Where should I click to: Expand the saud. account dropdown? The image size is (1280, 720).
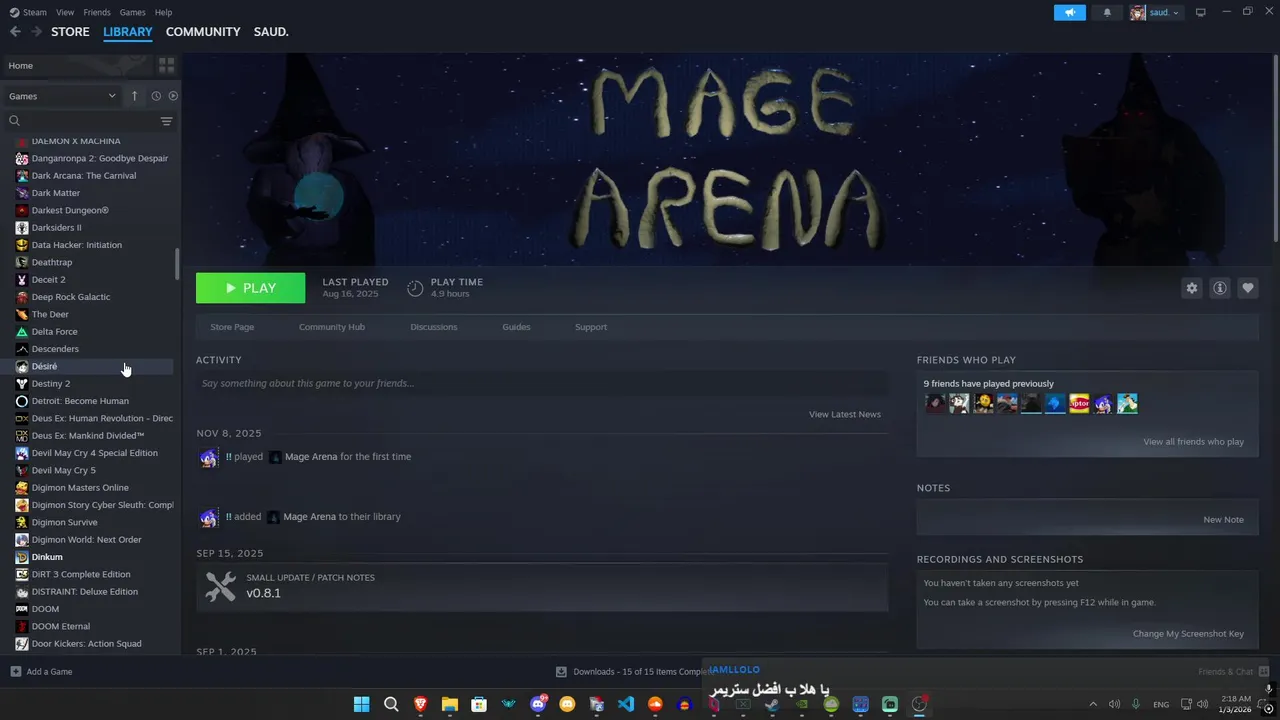(x=1155, y=12)
